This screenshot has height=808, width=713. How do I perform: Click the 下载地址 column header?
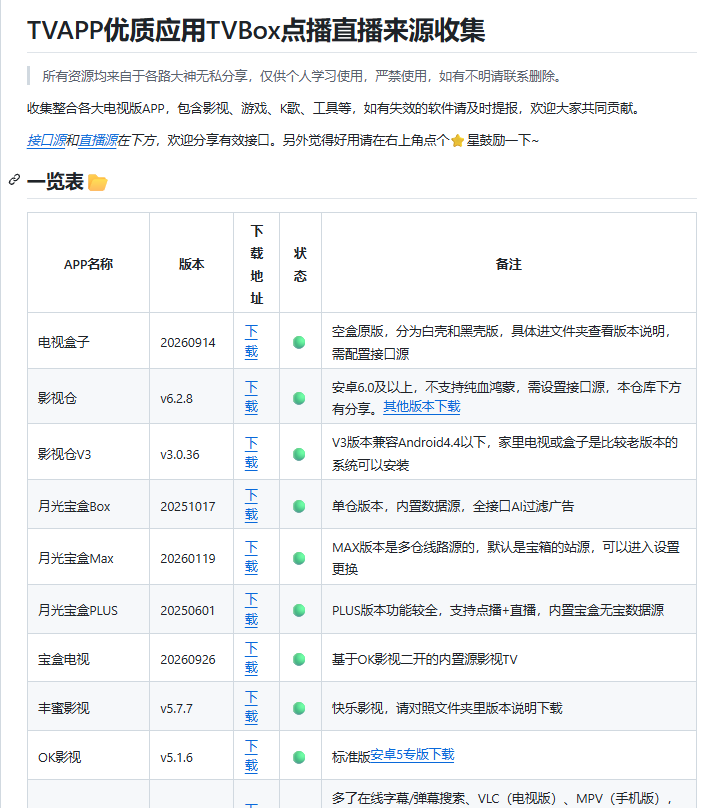click(x=257, y=264)
